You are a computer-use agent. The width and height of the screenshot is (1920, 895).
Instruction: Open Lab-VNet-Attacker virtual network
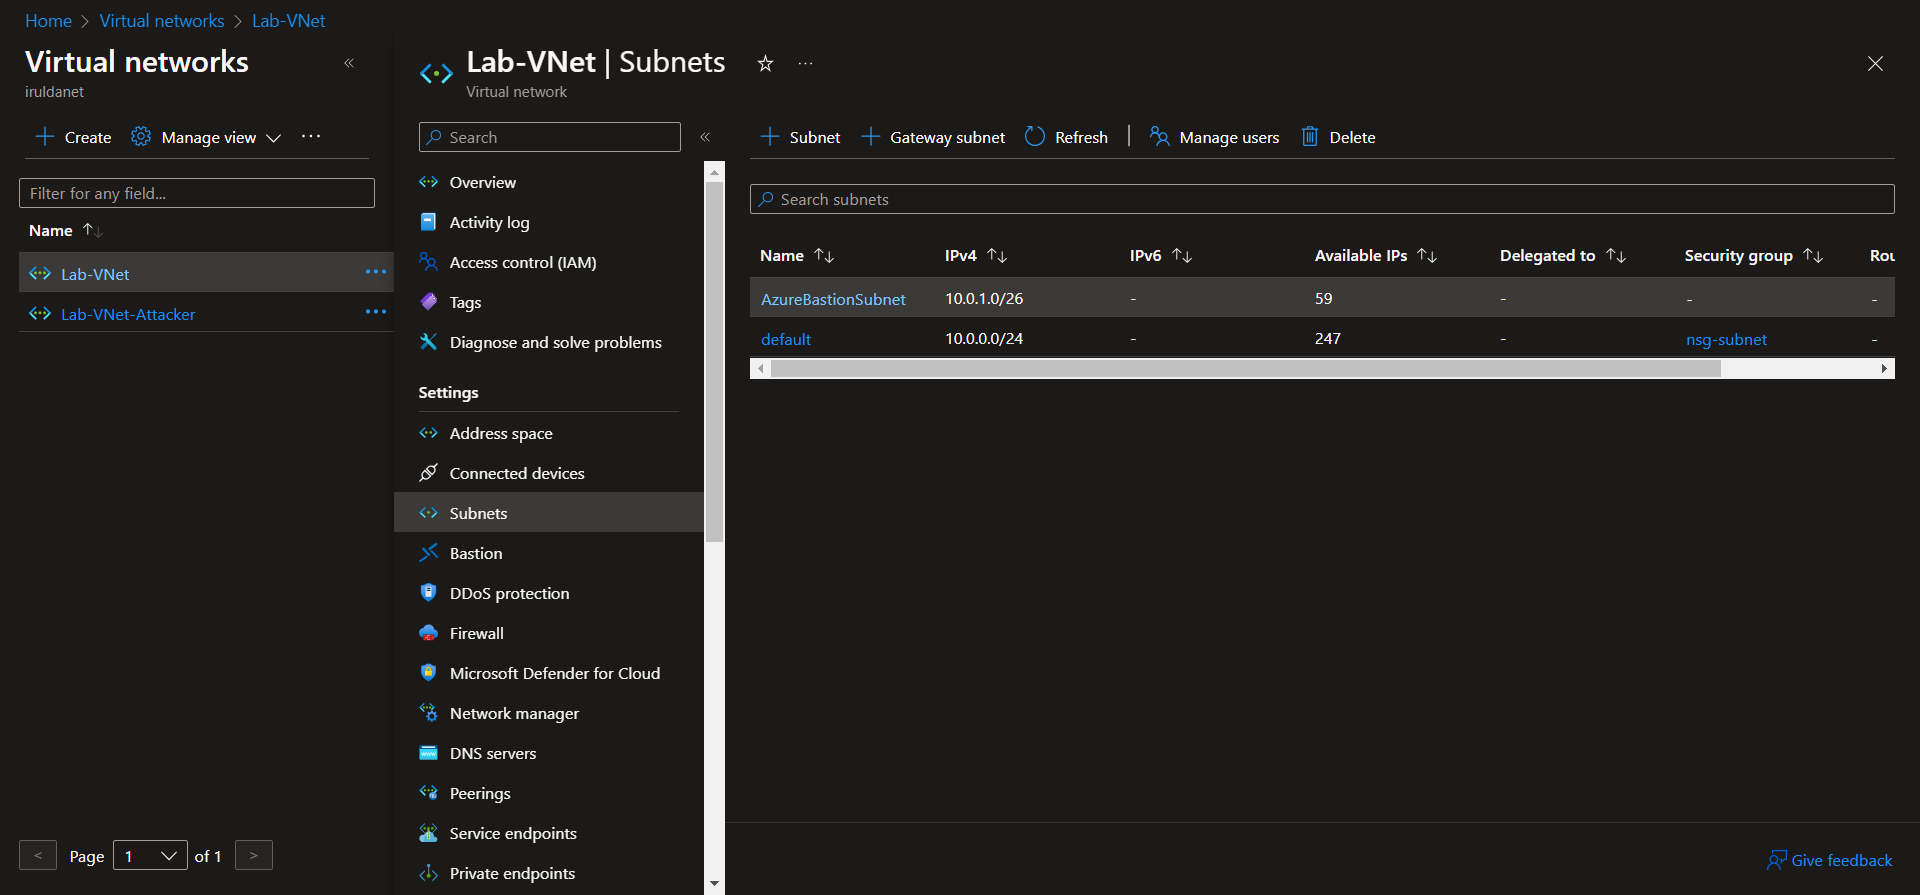coord(128,314)
